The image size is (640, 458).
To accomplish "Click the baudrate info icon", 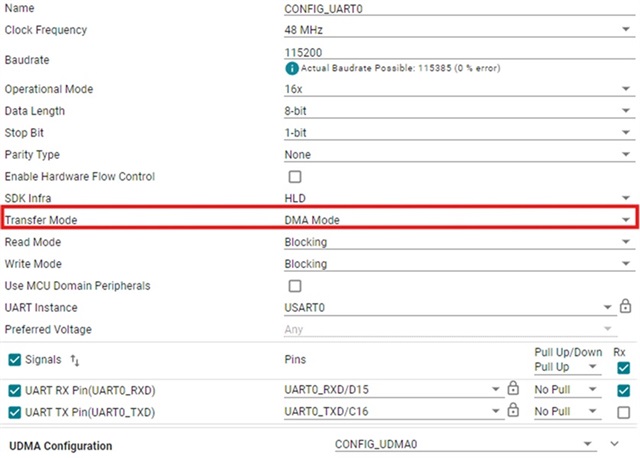I will coord(291,68).
